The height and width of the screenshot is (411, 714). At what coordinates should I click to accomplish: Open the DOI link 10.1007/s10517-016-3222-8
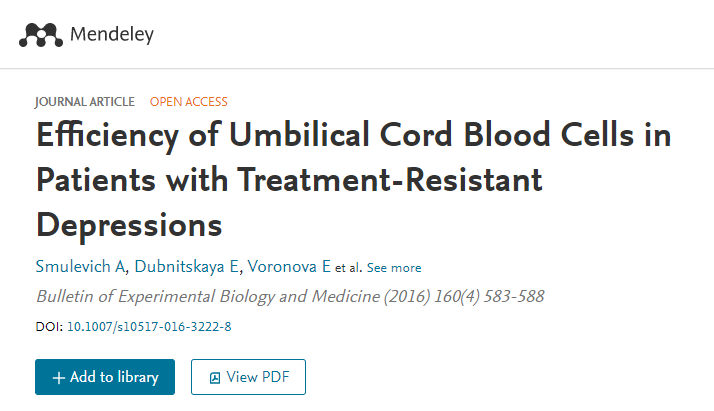[149, 326]
